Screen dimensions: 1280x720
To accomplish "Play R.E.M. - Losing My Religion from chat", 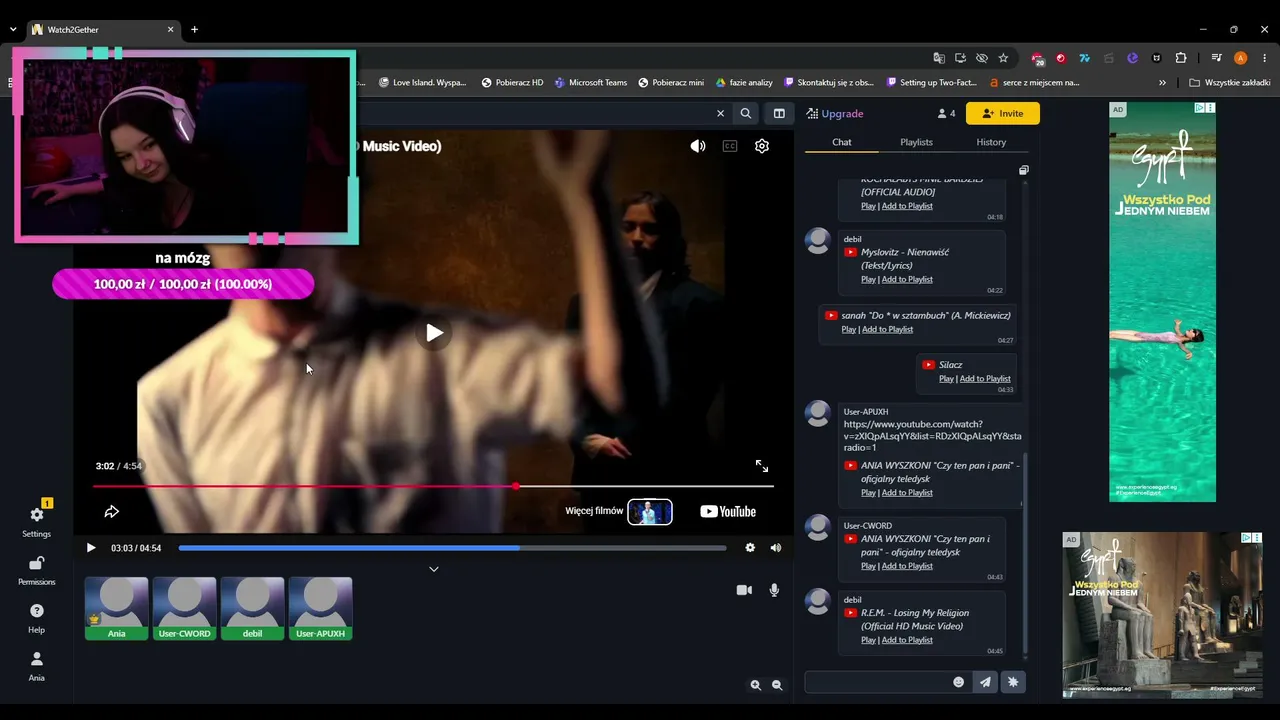I will [868, 640].
